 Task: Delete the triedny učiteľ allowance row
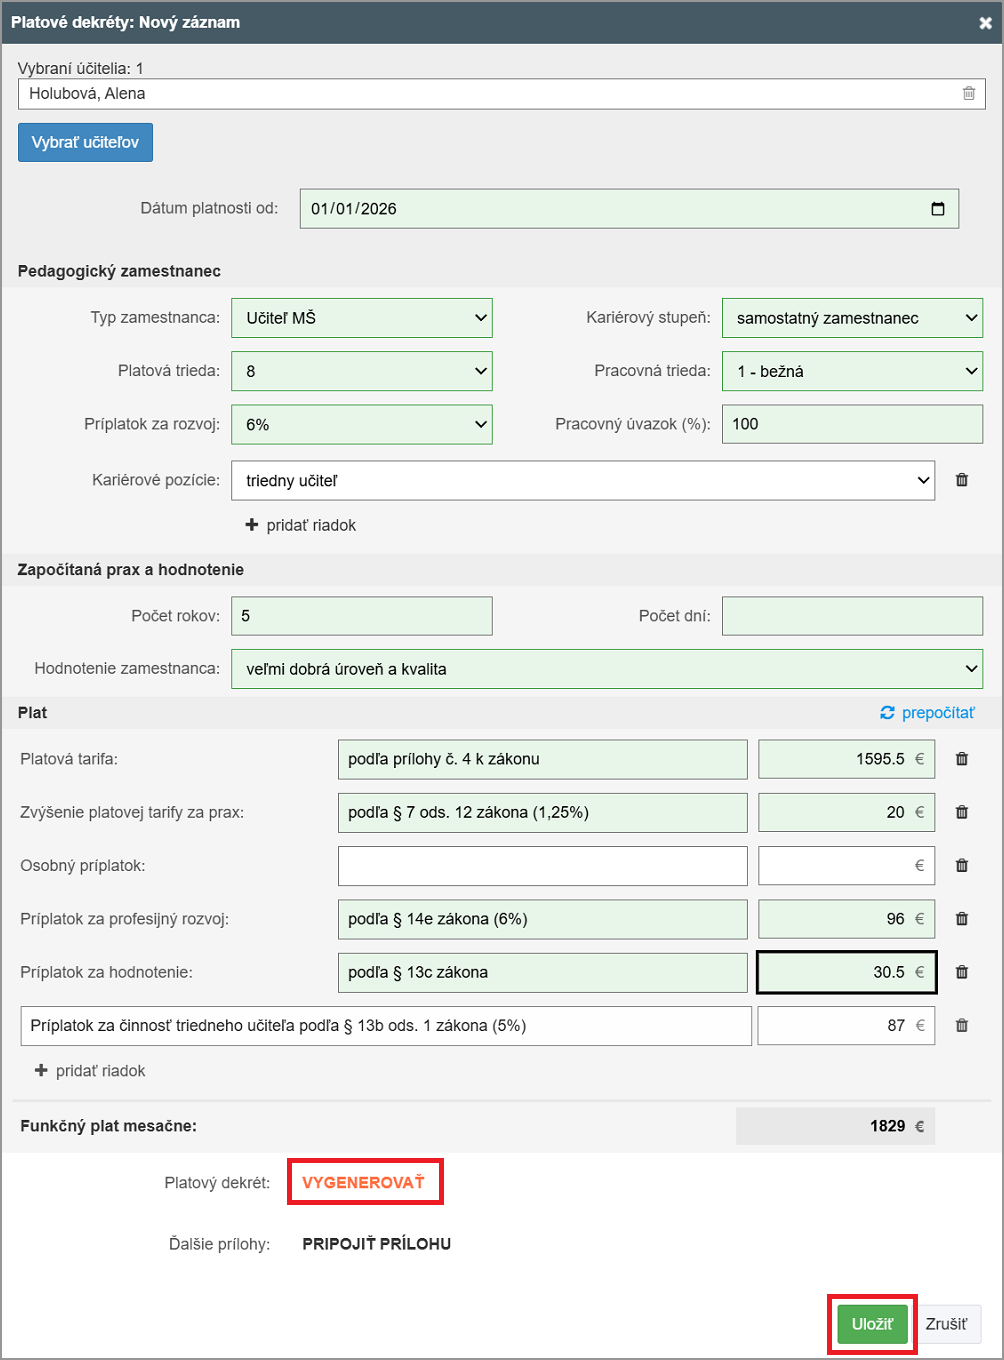961,1025
